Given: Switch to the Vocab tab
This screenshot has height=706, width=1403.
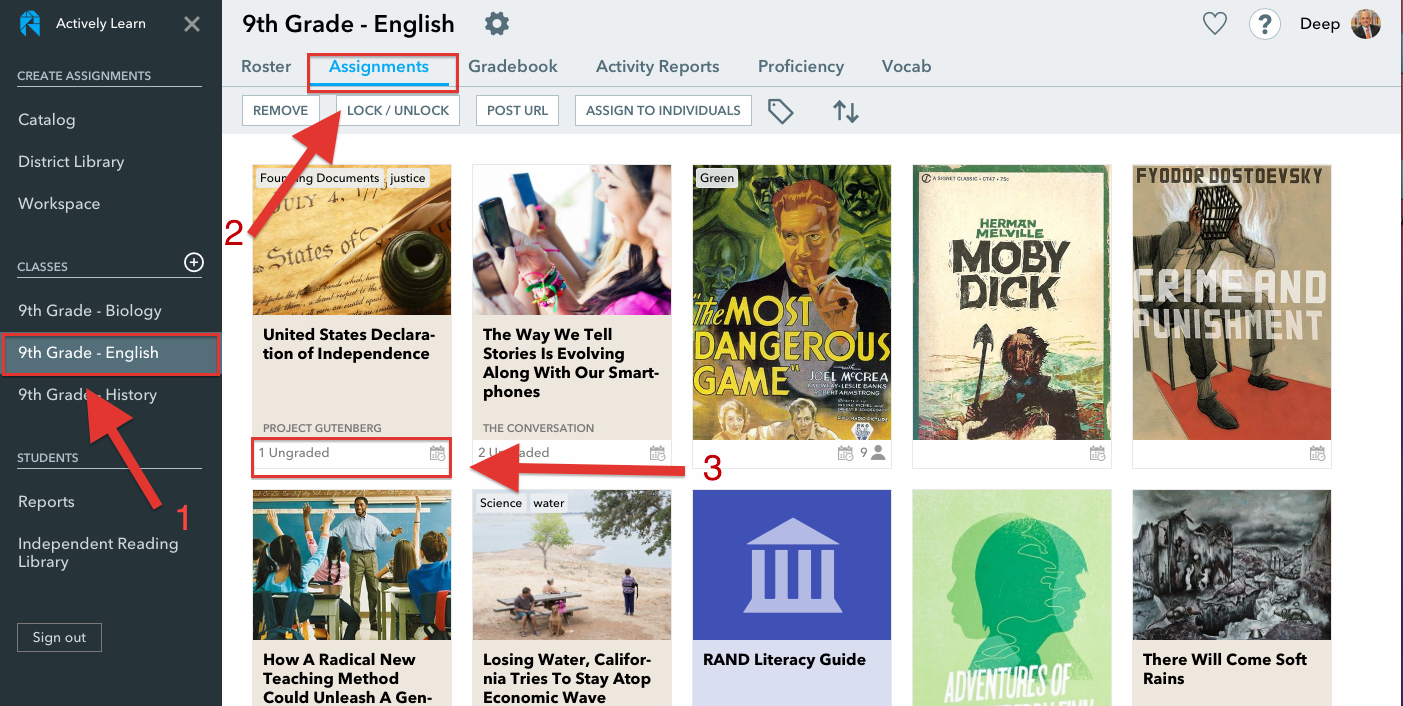Looking at the screenshot, I should coord(907,67).
